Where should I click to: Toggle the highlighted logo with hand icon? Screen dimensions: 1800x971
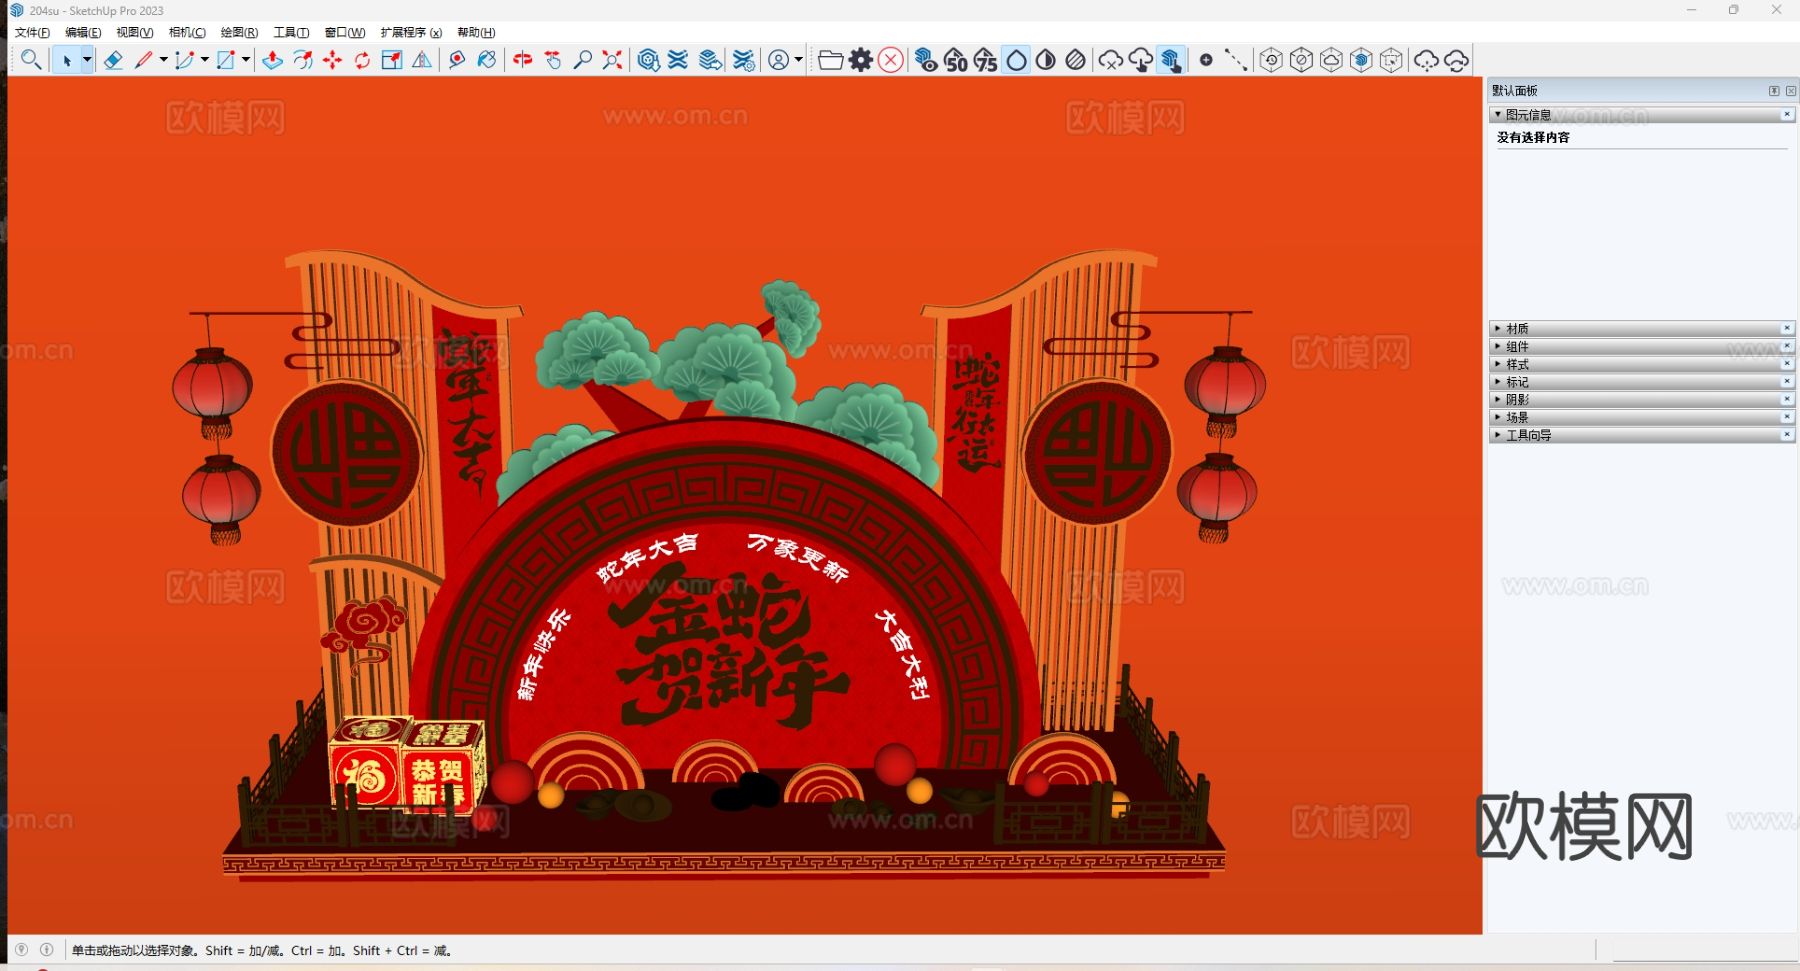(x=1171, y=60)
